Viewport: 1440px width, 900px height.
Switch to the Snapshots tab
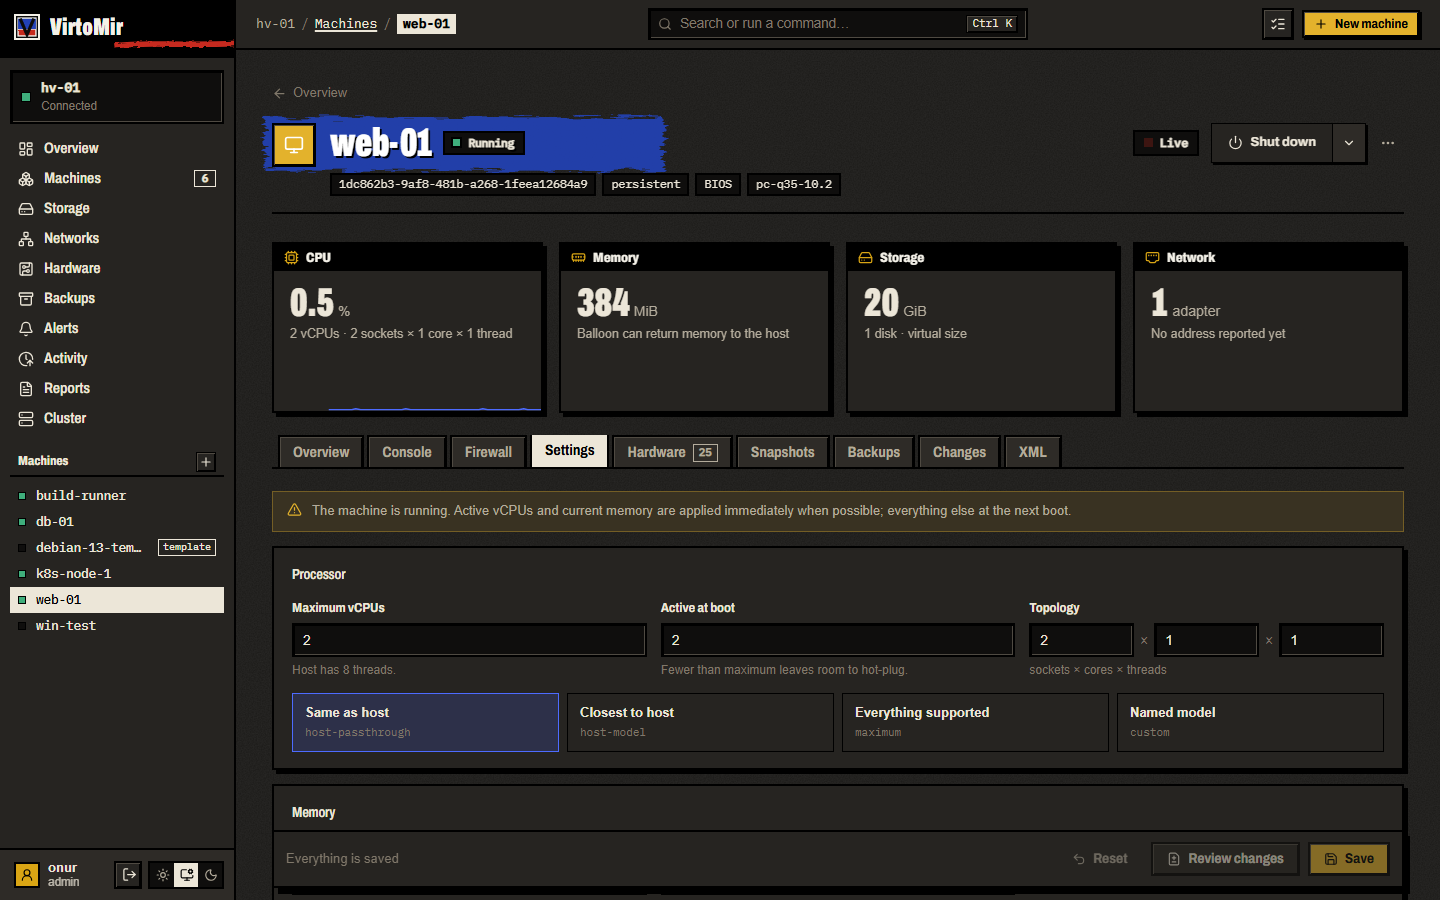782,452
